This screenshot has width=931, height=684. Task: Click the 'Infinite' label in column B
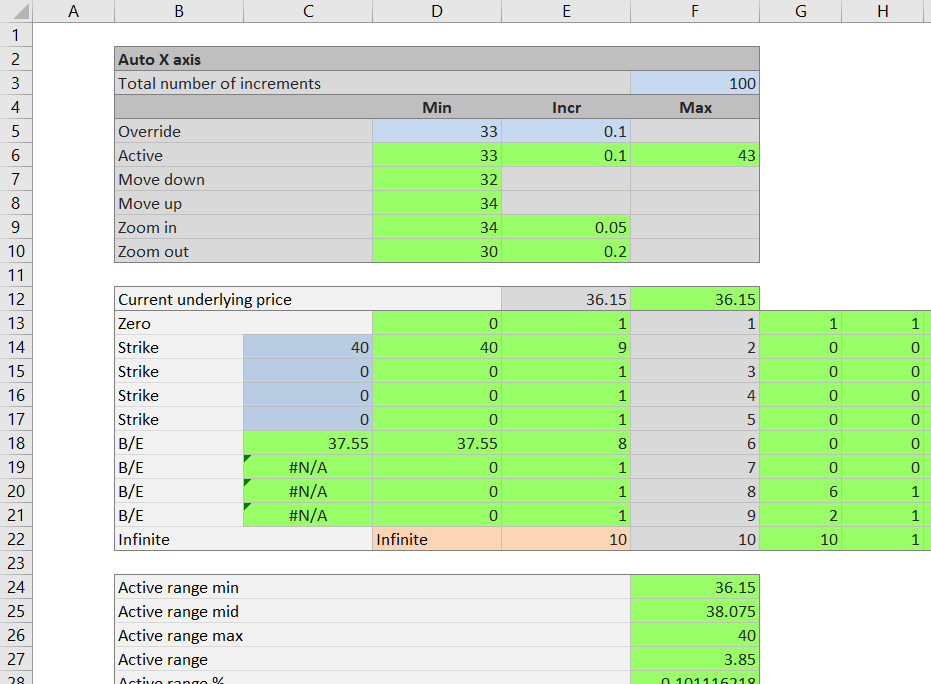coord(144,539)
